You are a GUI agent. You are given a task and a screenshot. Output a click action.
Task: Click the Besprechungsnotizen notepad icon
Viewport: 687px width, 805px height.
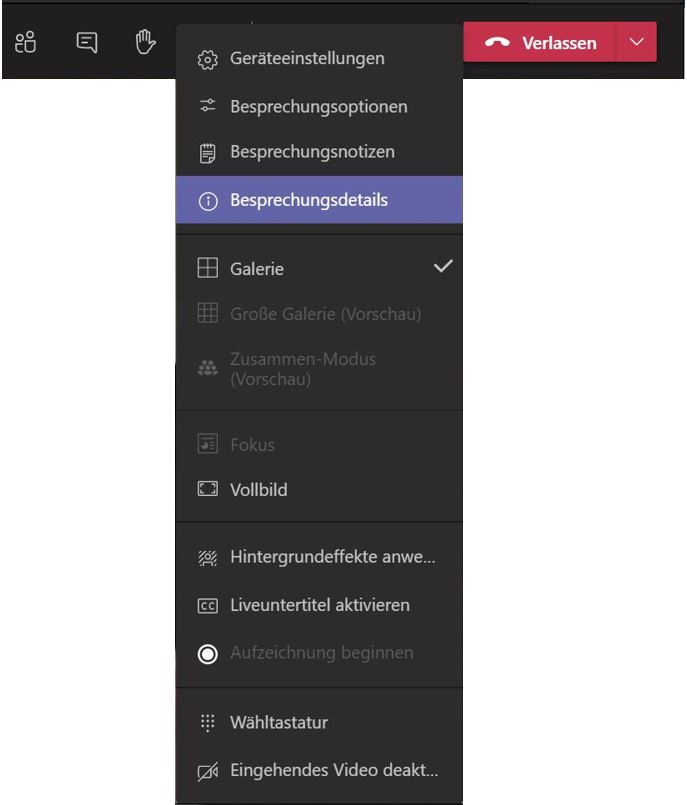click(x=207, y=153)
